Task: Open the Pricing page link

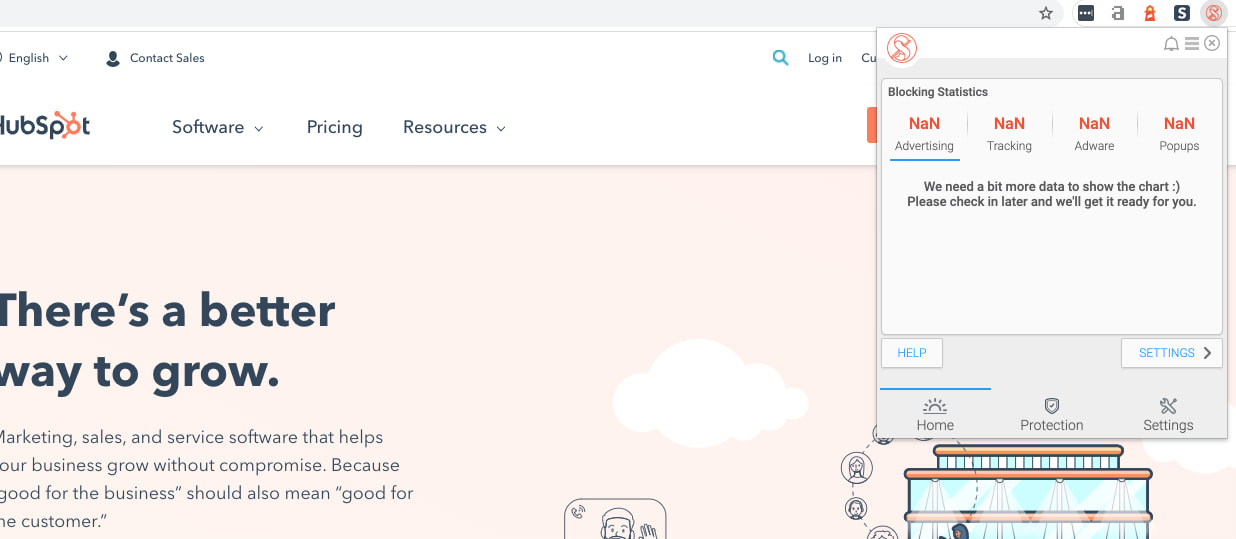Action: pos(335,127)
